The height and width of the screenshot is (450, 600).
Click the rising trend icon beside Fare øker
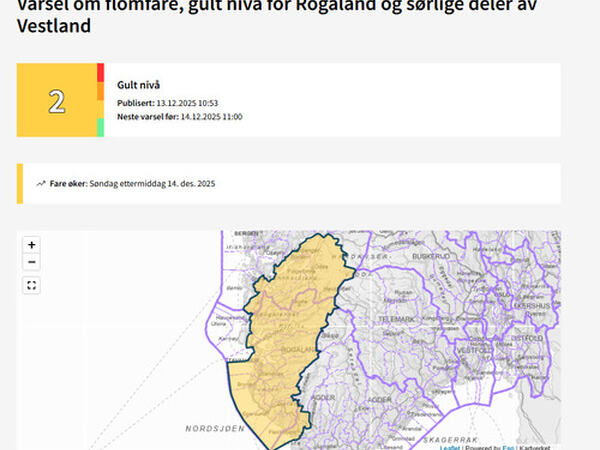click(41, 184)
